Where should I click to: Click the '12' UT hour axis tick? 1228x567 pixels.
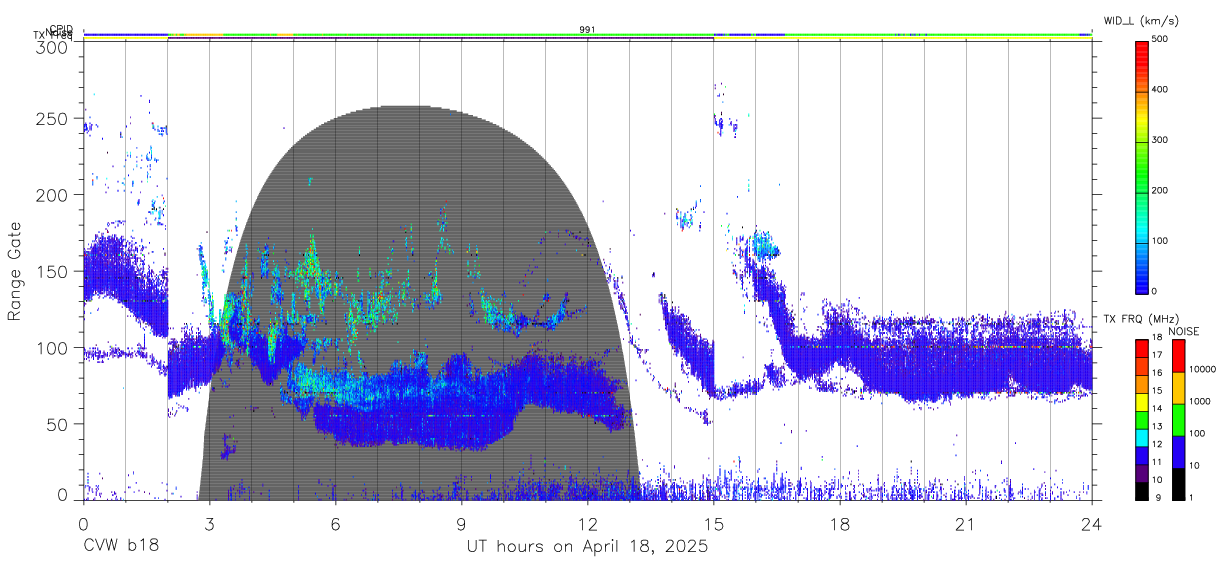[587, 523]
